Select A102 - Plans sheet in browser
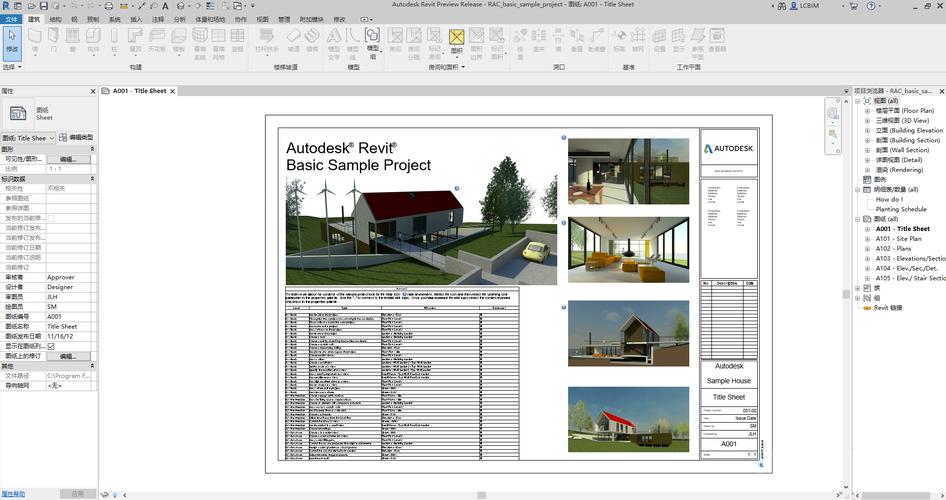 pos(894,248)
